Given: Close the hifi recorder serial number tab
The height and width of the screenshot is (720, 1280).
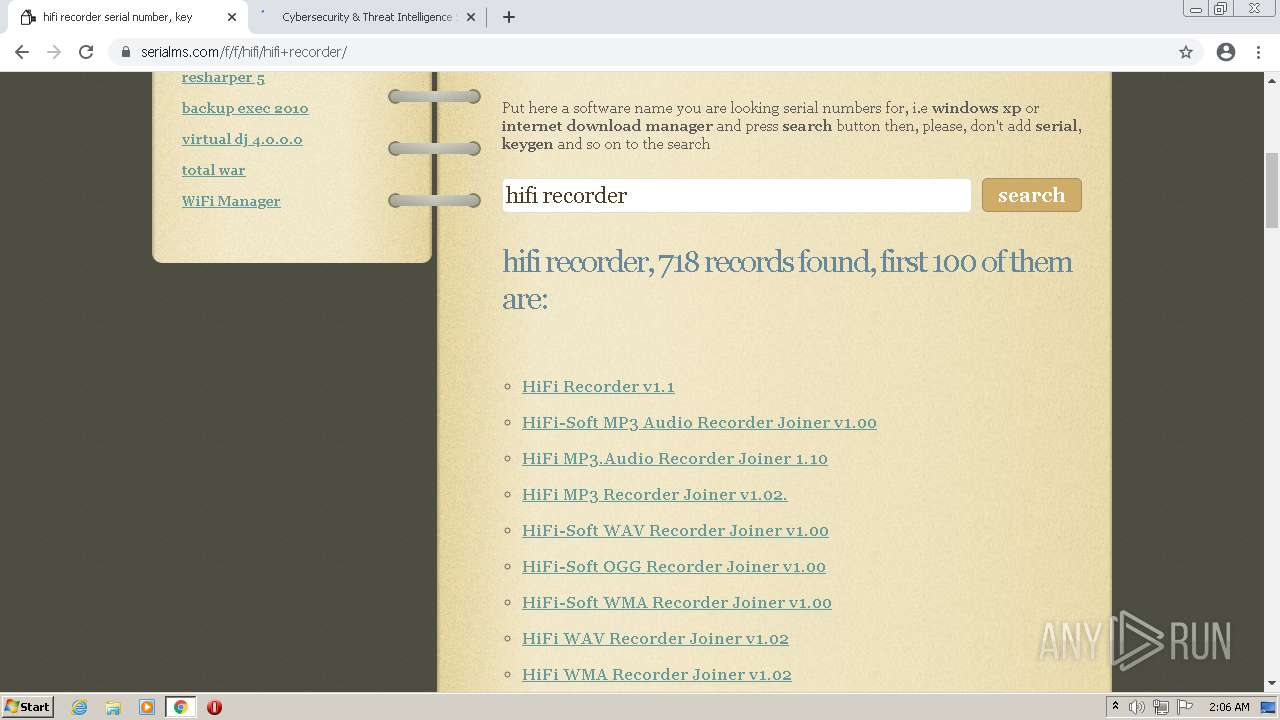Looking at the screenshot, I should 232,17.
